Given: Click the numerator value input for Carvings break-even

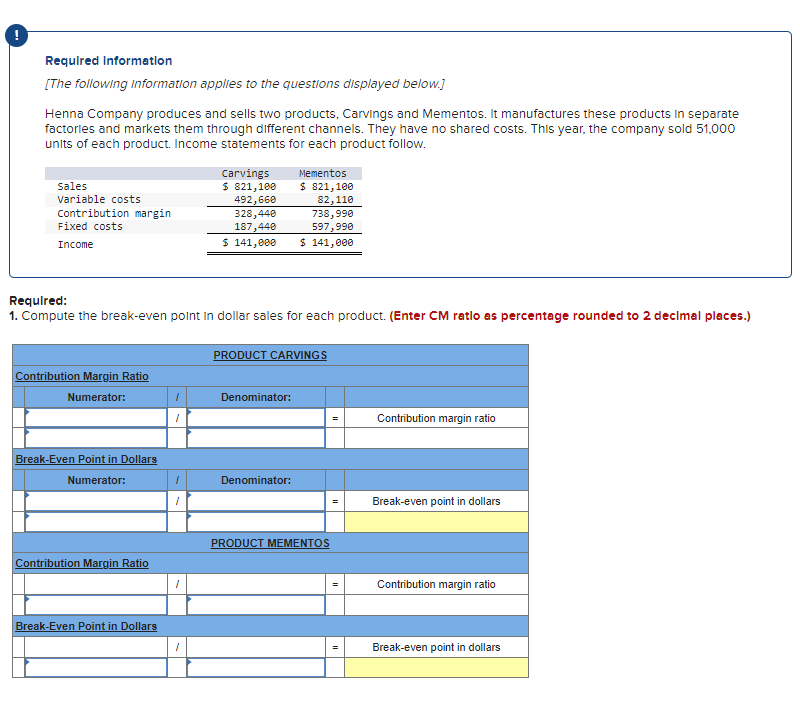Looking at the screenshot, I should [93, 521].
